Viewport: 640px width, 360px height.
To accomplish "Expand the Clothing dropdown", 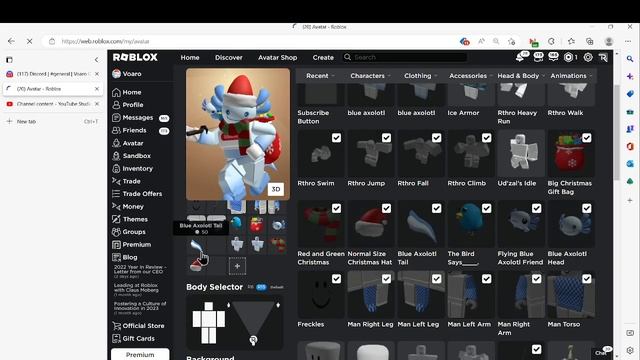I will [x=420, y=76].
